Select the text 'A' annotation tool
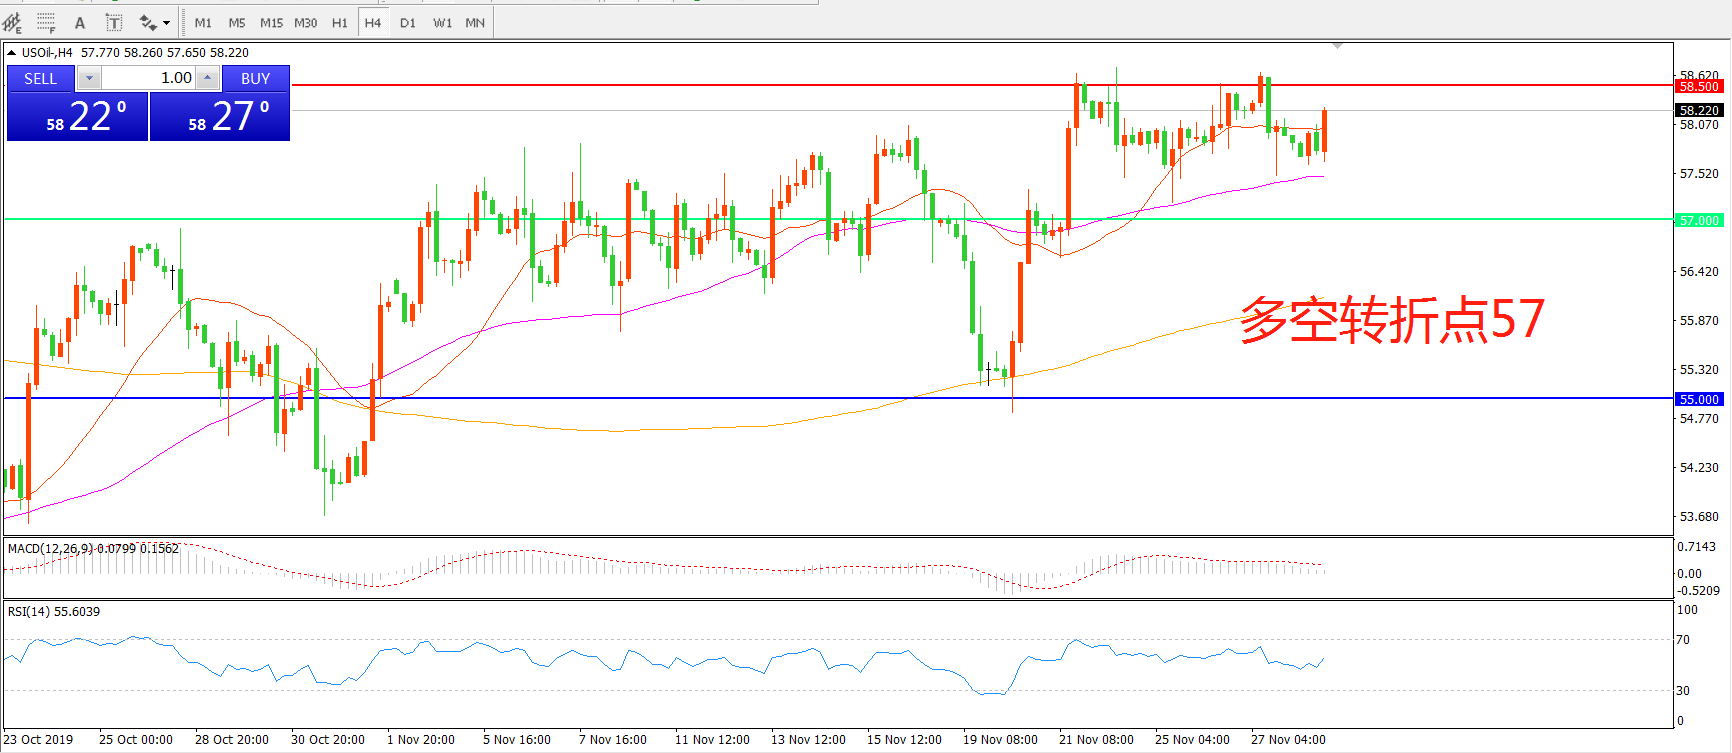Screen dimensions: 1732x753 pos(80,22)
